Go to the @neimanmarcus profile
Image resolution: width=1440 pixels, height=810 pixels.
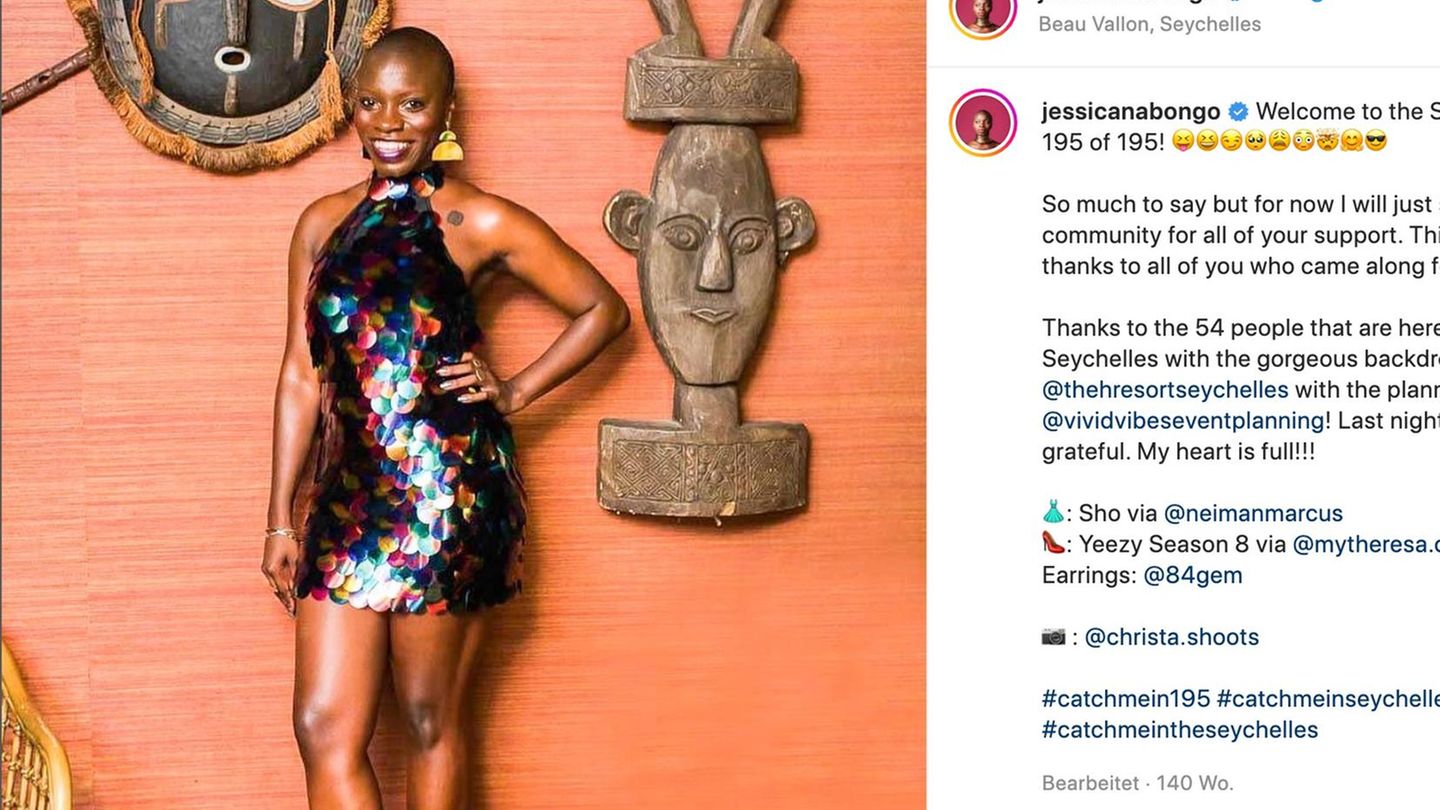pyautogui.click(x=1253, y=513)
